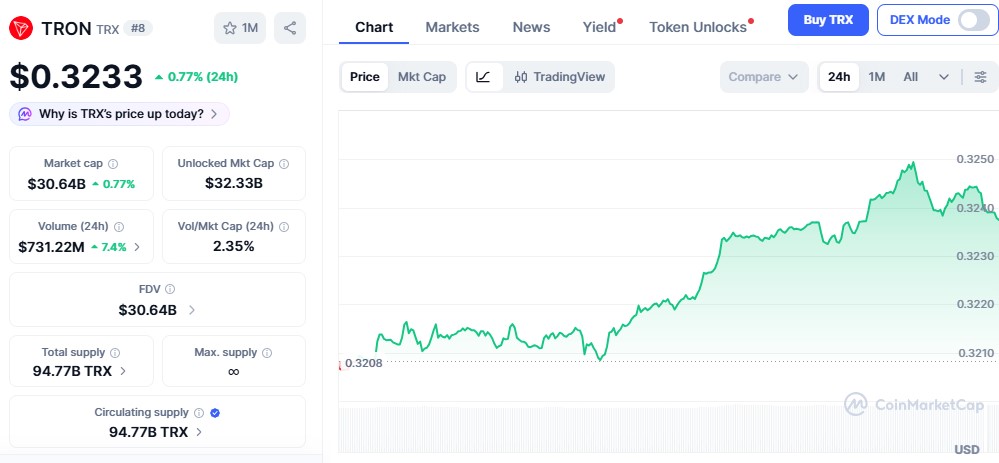Open the Yield tab
The width and height of the screenshot is (999, 463).
click(x=600, y=27)
